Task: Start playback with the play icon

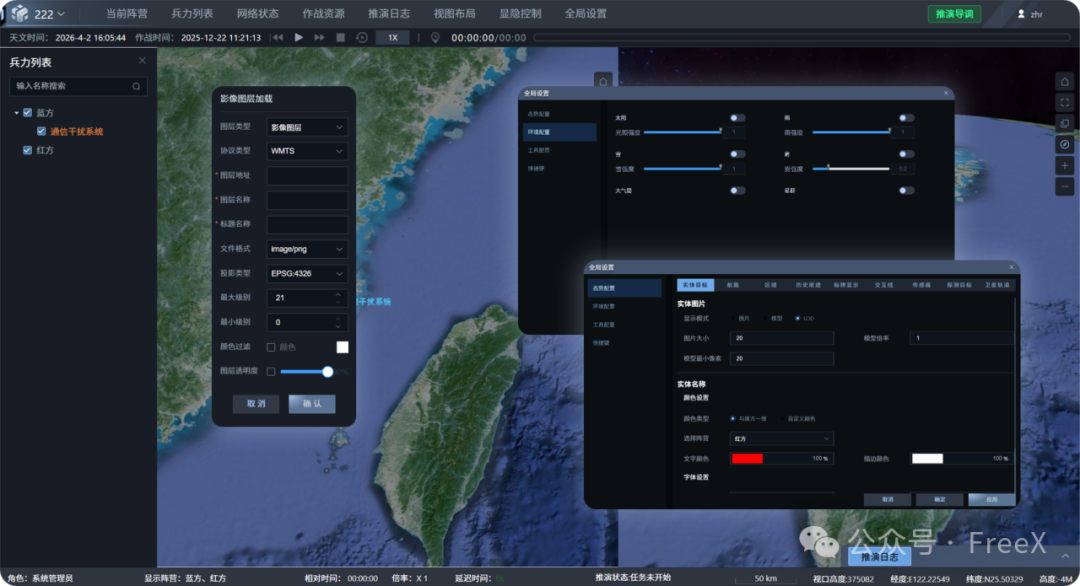Action: [298, 37]
